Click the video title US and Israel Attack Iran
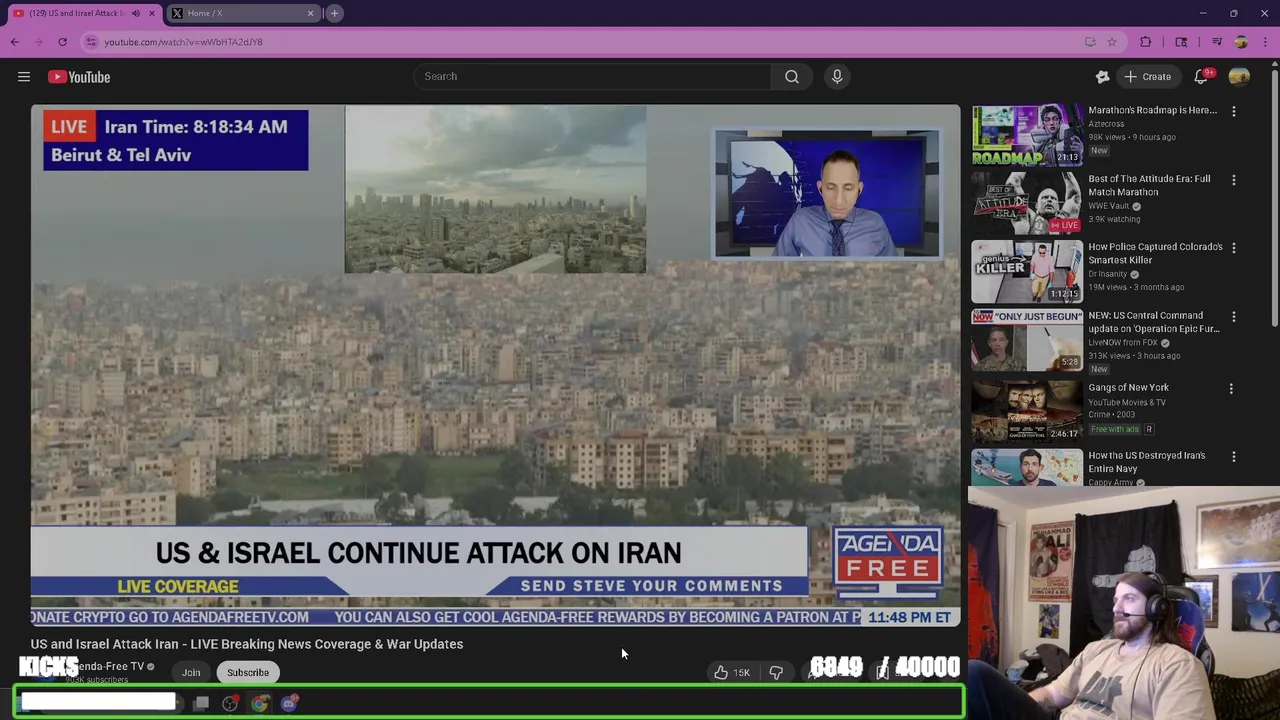The height and width of the screenshot is (720, 1280). tap(247, 644)
